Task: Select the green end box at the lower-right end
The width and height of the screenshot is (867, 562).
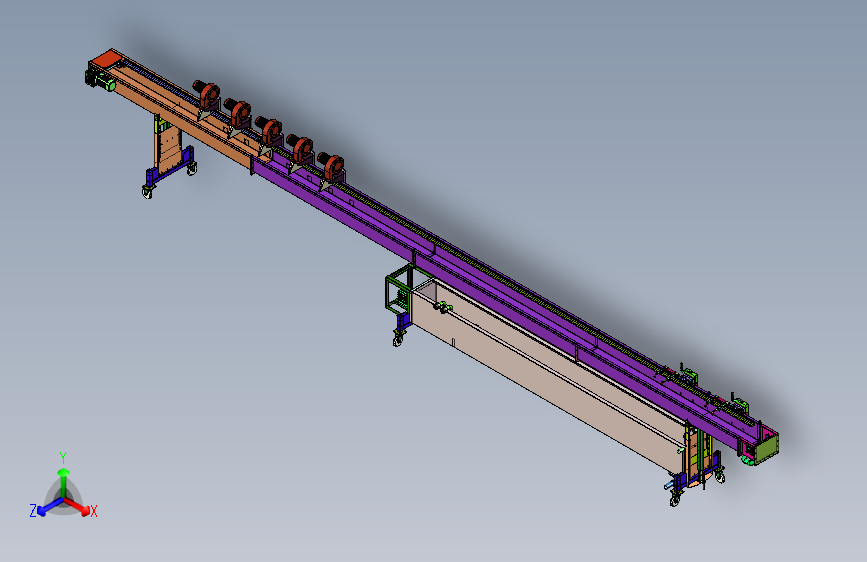Action: coord(767,447)
